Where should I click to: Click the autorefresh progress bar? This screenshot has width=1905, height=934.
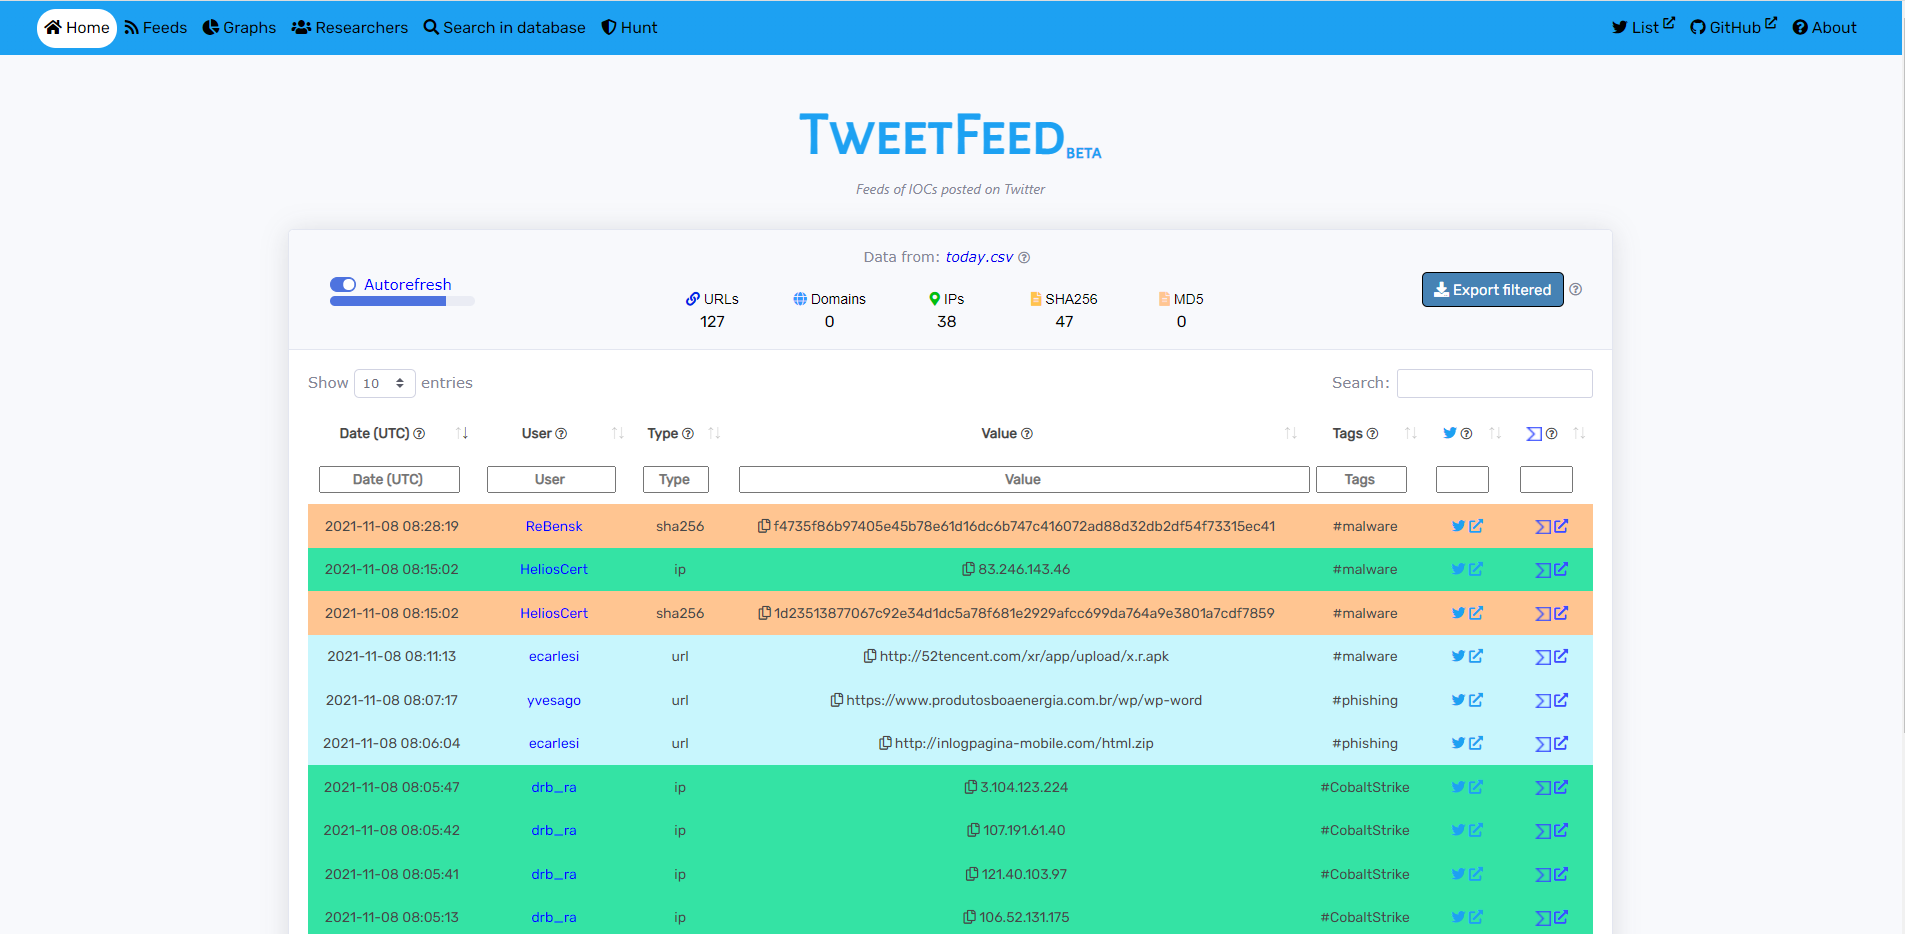[402, 301]
